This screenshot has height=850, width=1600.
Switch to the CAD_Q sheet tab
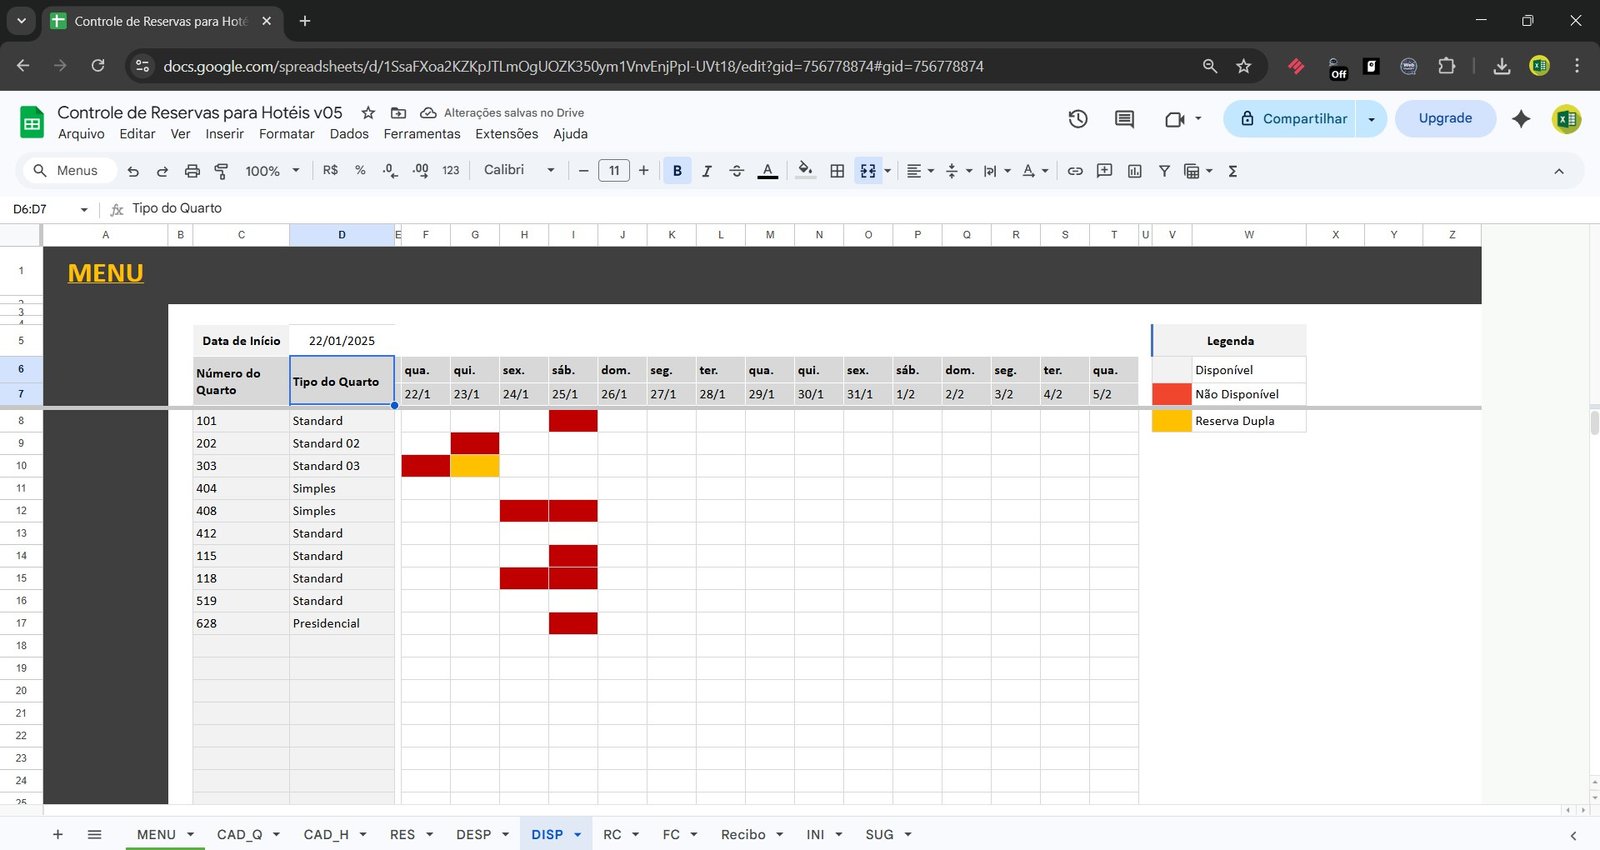pos(240,834)
